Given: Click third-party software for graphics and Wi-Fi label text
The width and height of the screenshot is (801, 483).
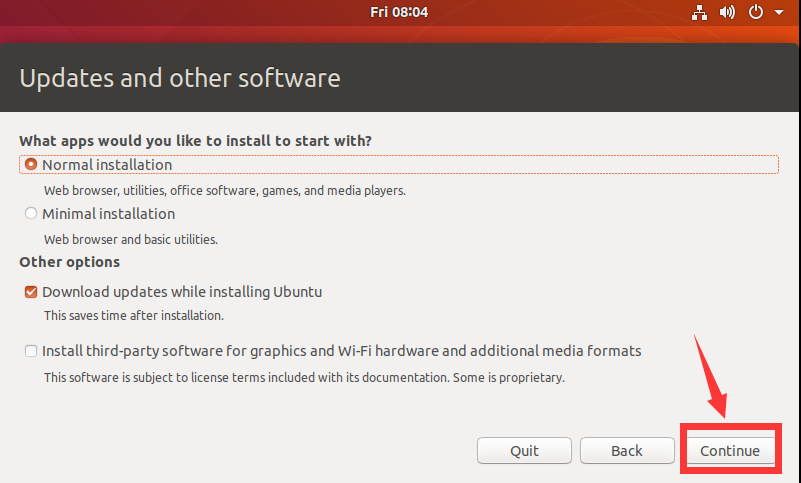Looking at the screenshot, I should [341, 351].
